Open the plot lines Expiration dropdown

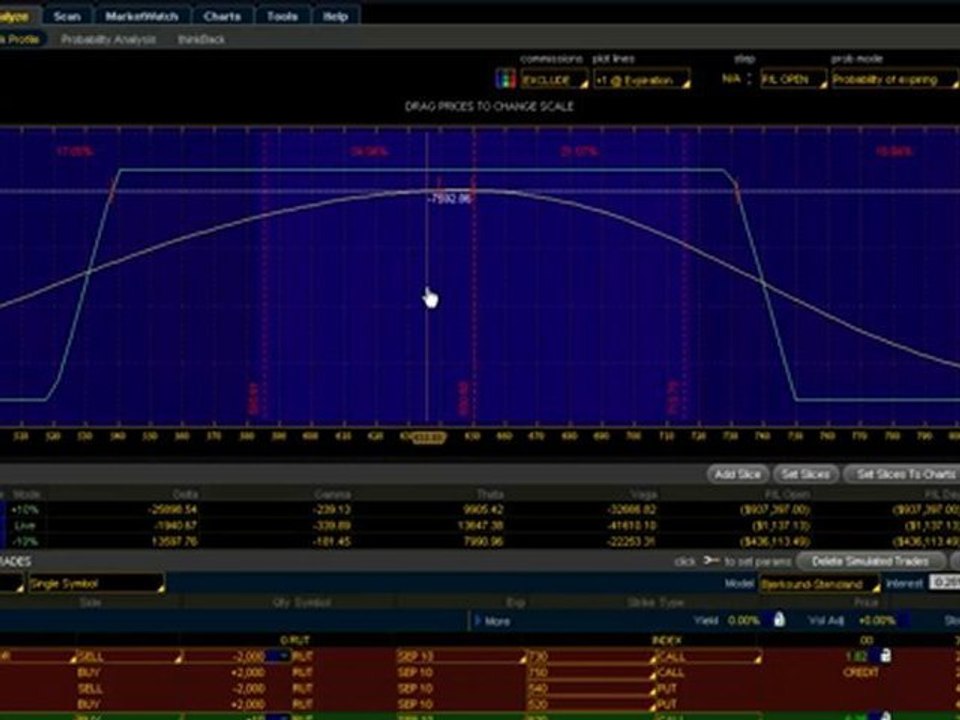click(x=642, y=80)
